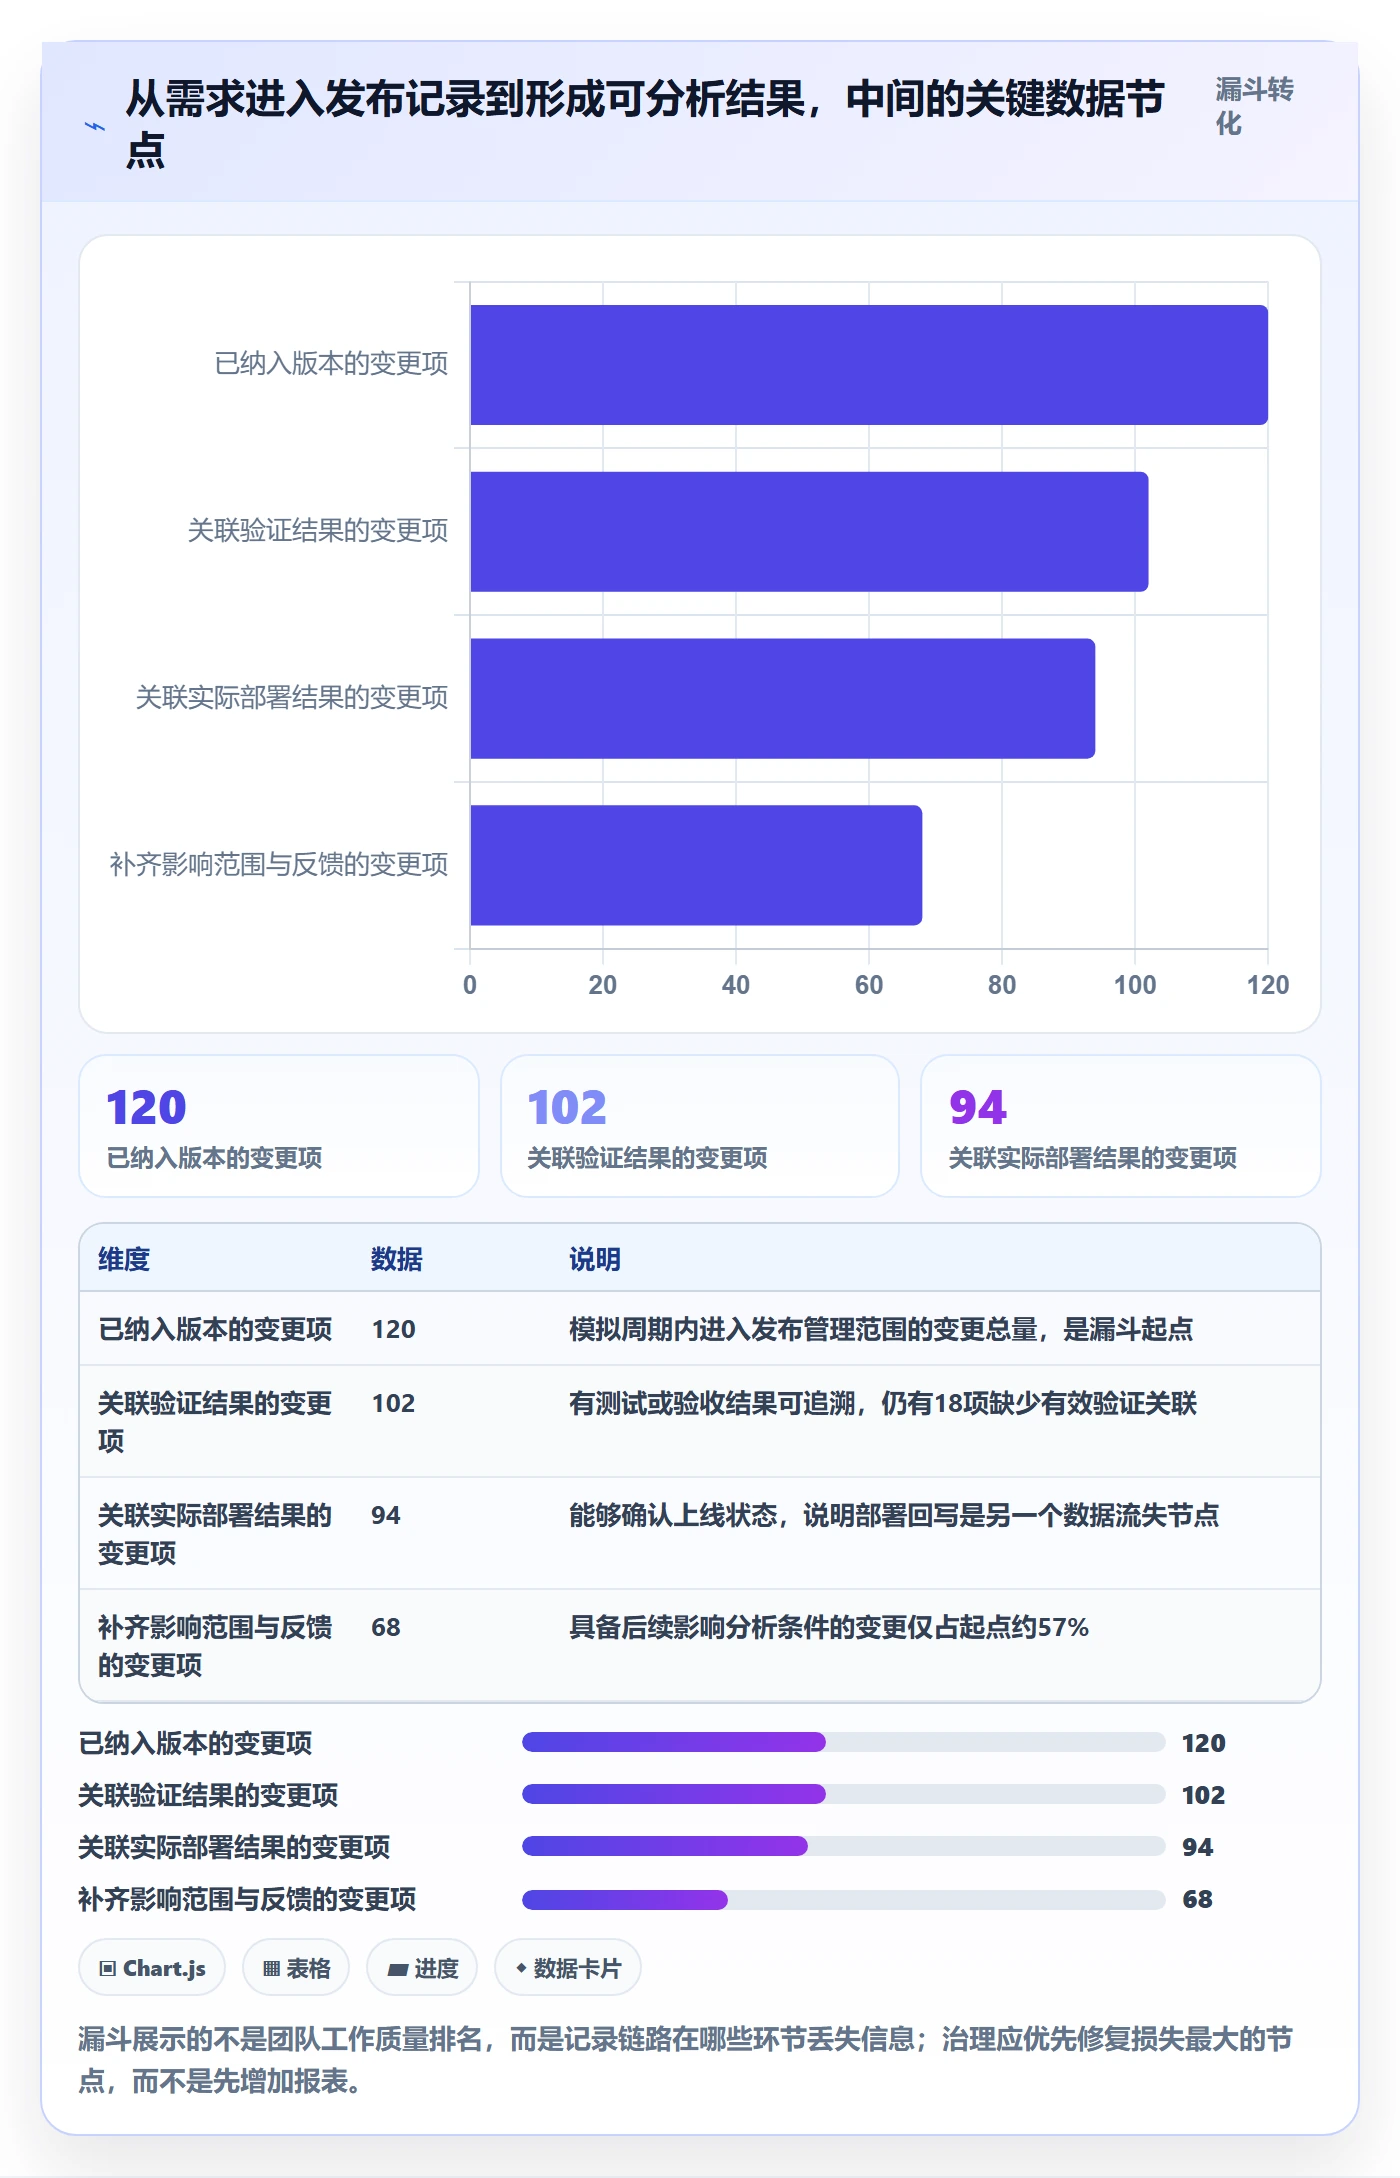
Task: Click the 进度 chip
Action: click(422, 1968)
